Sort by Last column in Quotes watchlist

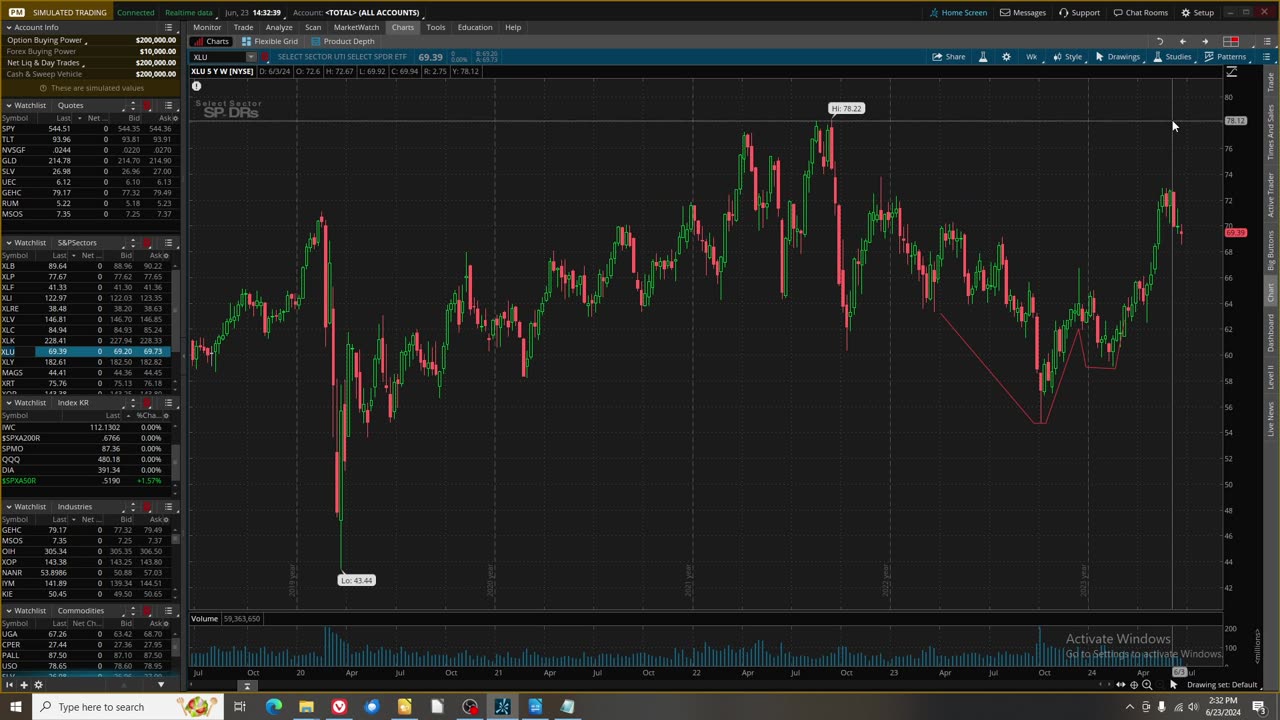(63, 118)
